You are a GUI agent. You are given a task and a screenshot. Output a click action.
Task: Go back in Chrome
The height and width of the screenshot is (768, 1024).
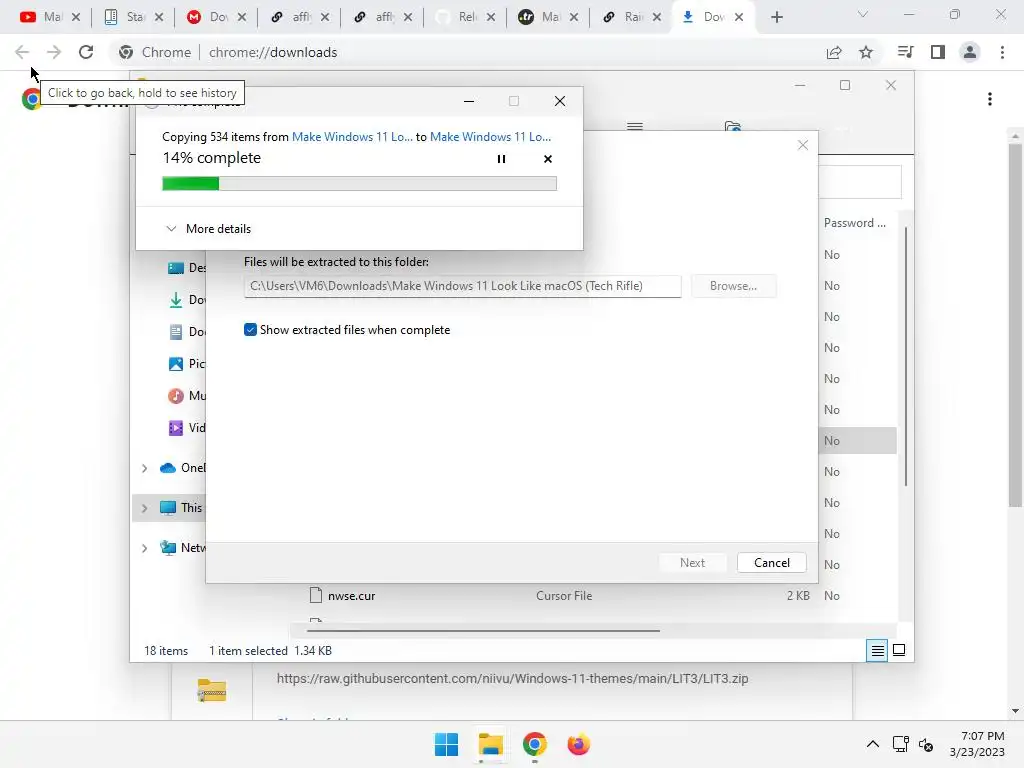coord(22,52)
